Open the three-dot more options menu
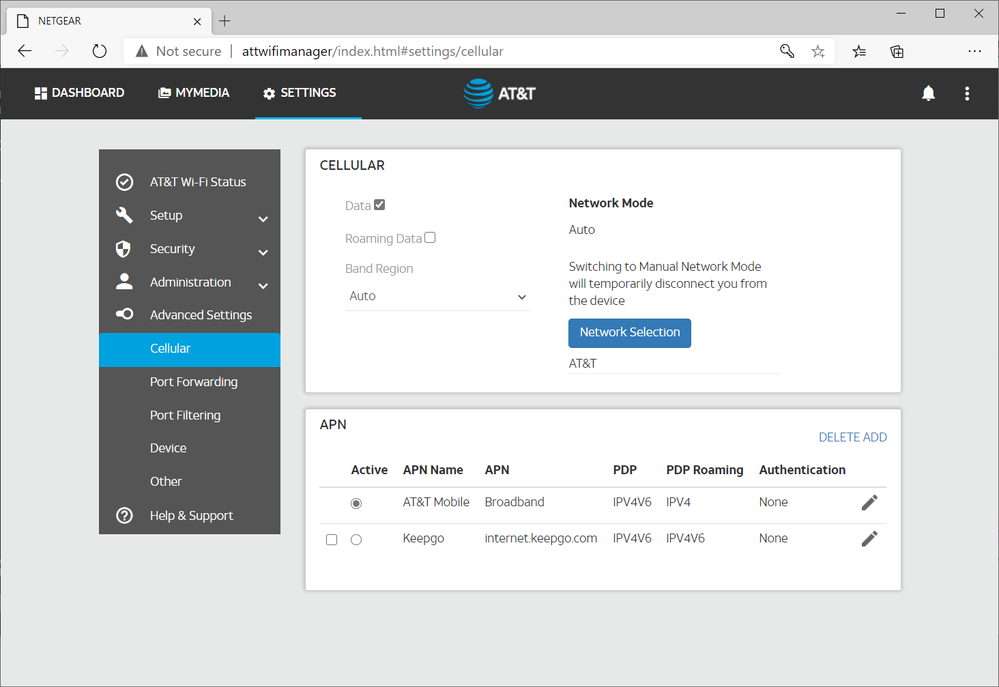The height and width of the screenshot is (687, 999). coord(966,93)
